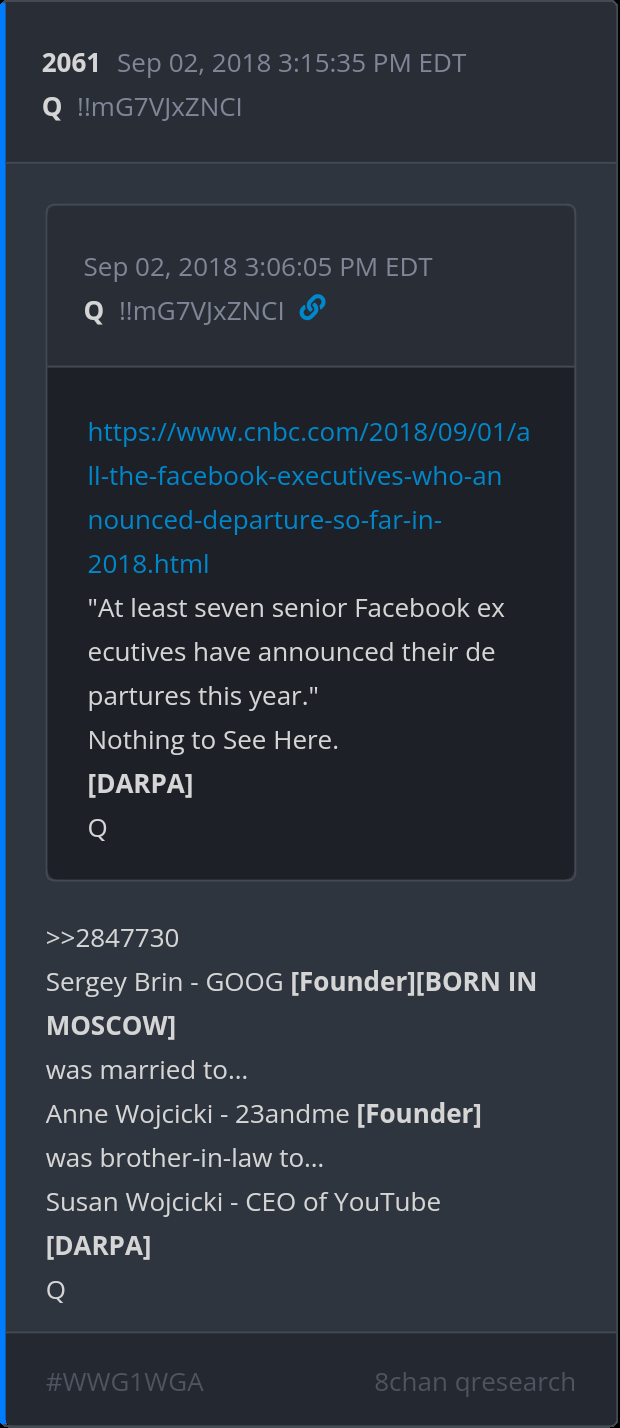Viewport: 620px width, 1428px height.
Task: Click the [DARPA] tag below "Nothing to See Here."
Action: pos(140,784)
